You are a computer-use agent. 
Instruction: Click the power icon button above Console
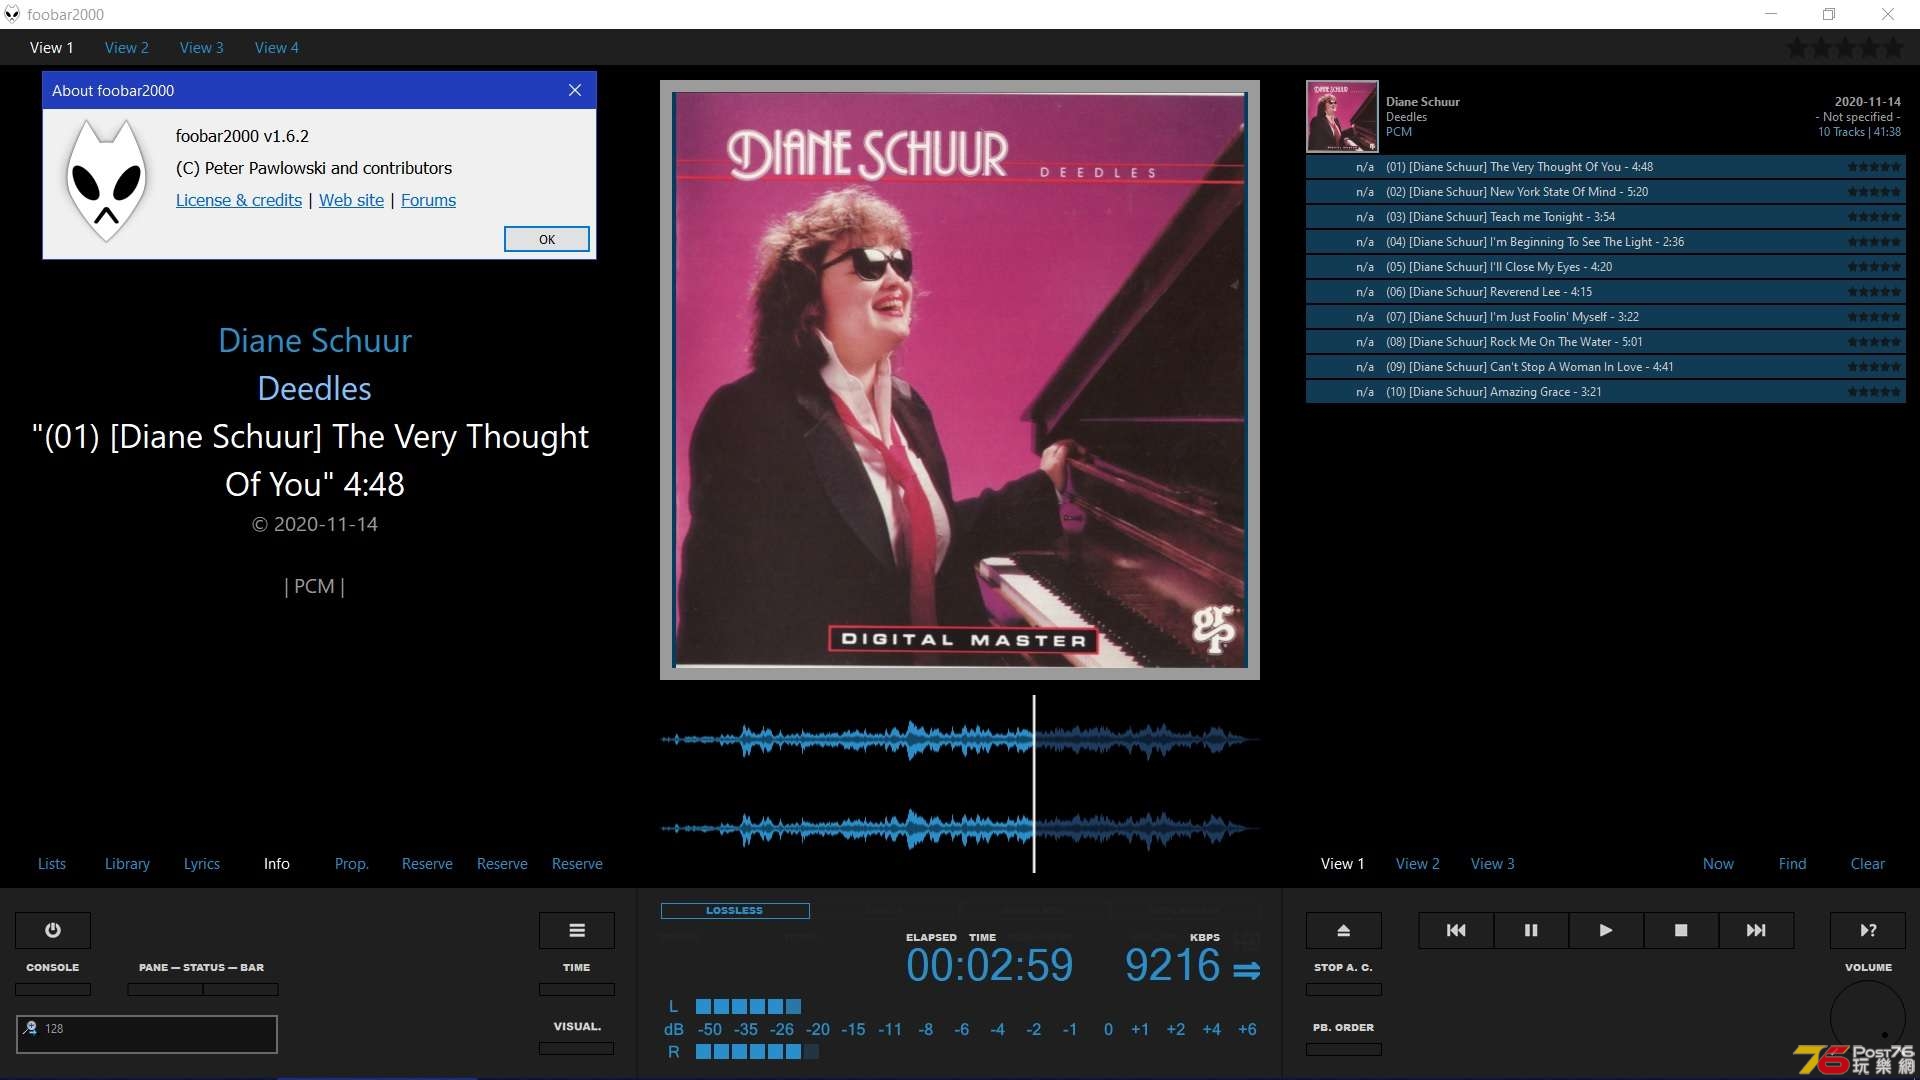[53, 930]
